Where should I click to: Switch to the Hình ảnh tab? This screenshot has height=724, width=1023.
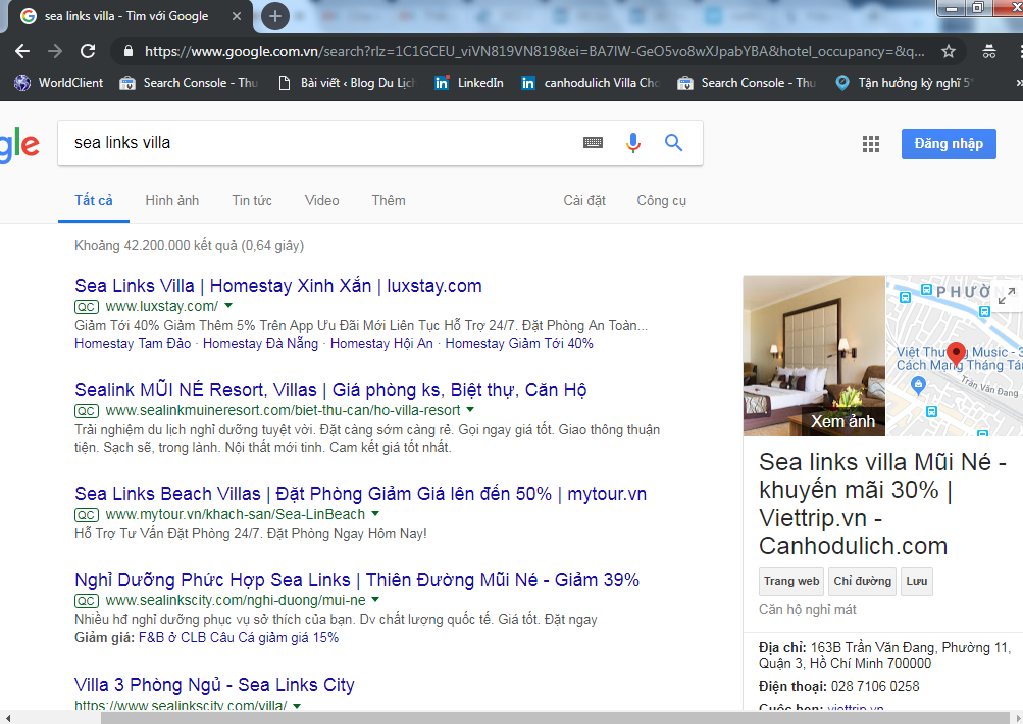point(172,200)
